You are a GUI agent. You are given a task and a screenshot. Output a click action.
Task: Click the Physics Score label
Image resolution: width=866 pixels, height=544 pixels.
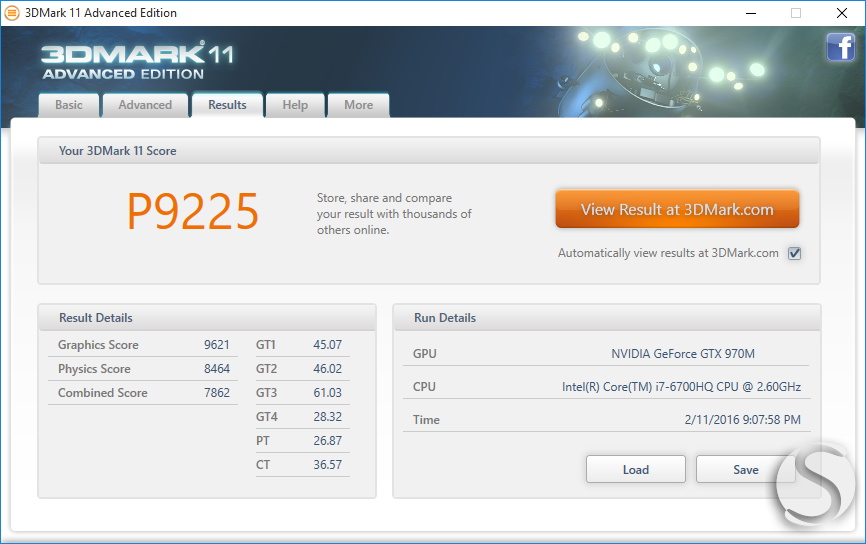point(94,369)
